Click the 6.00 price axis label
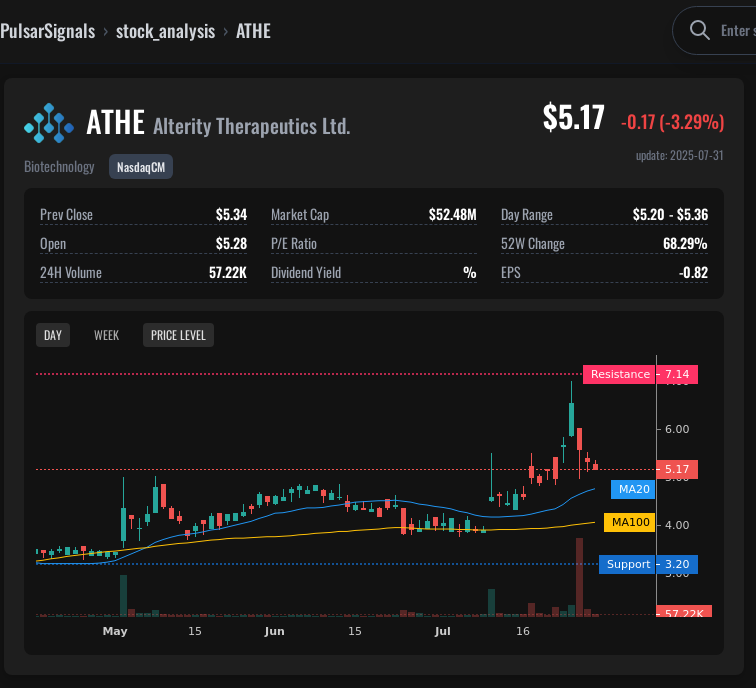Screen dimensions: 756x688 point(677,429)
